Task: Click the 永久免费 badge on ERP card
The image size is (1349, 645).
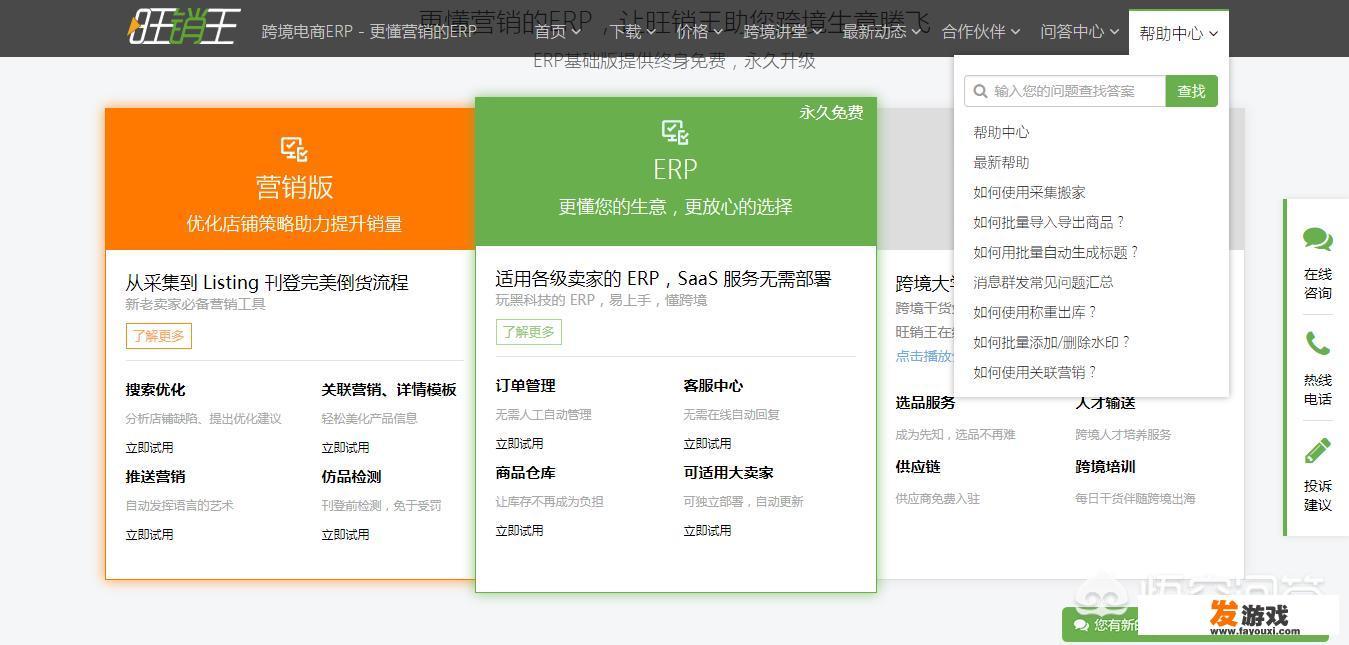Action: click(x=831, y=113)
